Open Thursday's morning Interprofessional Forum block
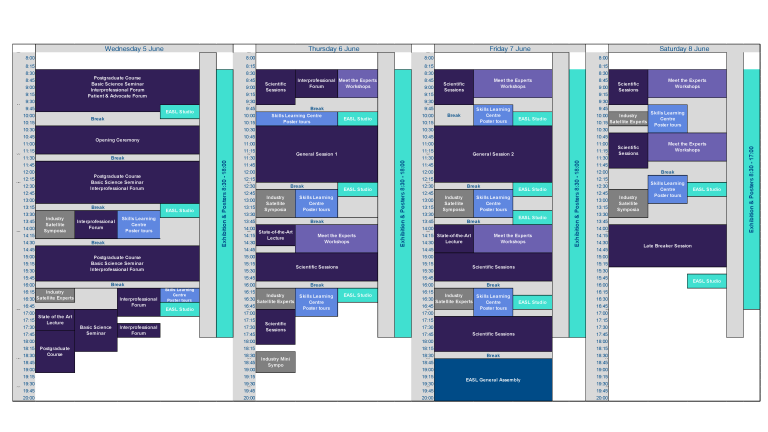768x432 pixels. tap(316, 83)
